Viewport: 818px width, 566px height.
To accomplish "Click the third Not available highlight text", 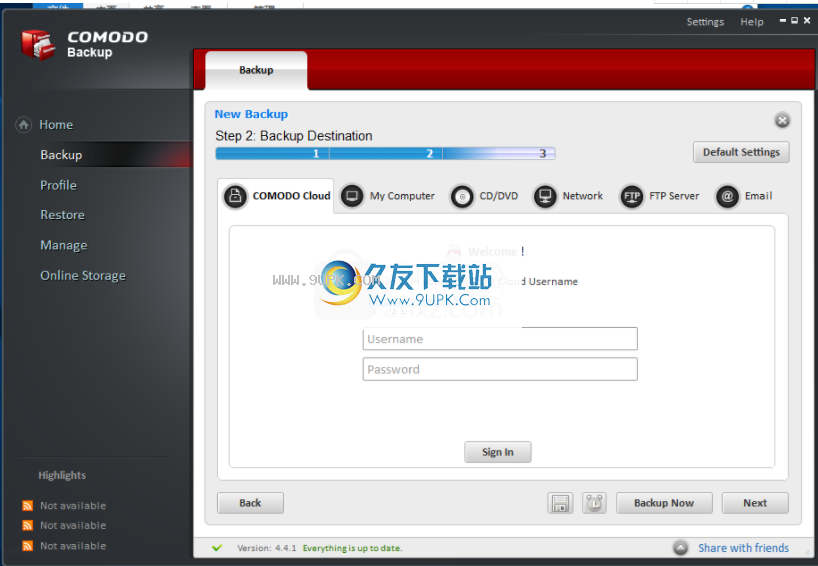I will 73,546.
